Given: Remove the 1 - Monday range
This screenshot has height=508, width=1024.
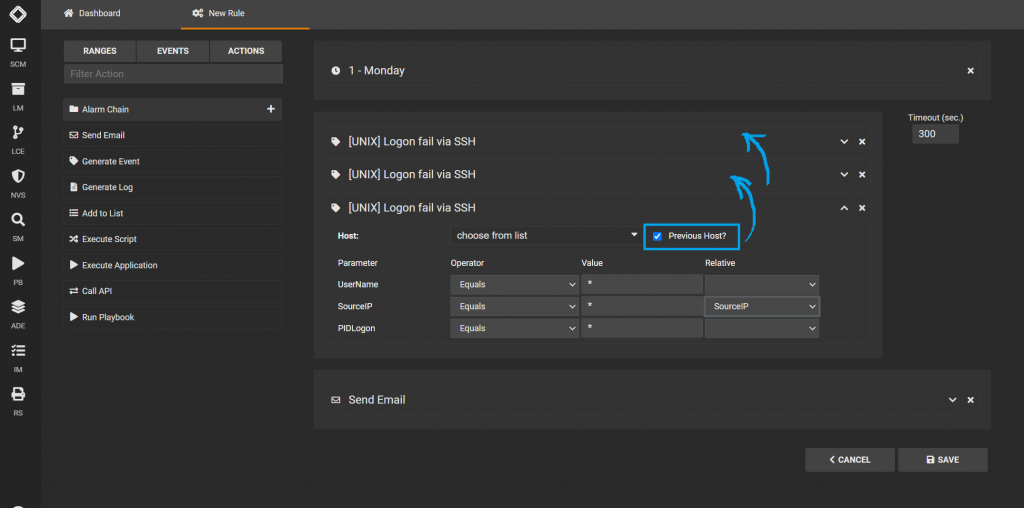Looking at the screenshot, I should coord(970,71).
